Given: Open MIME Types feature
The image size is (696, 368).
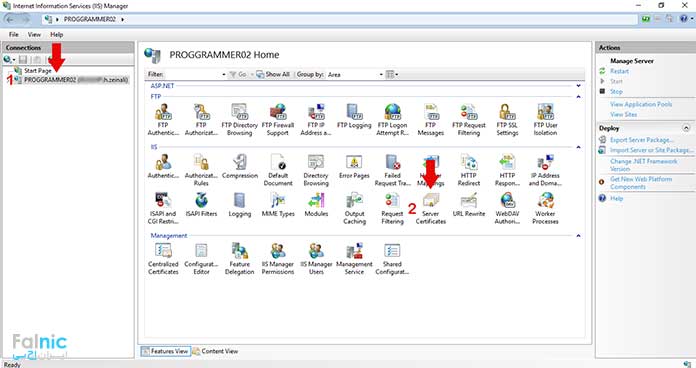Looking at the screenshot, I should pyautogui.click(x=278, y=205).
